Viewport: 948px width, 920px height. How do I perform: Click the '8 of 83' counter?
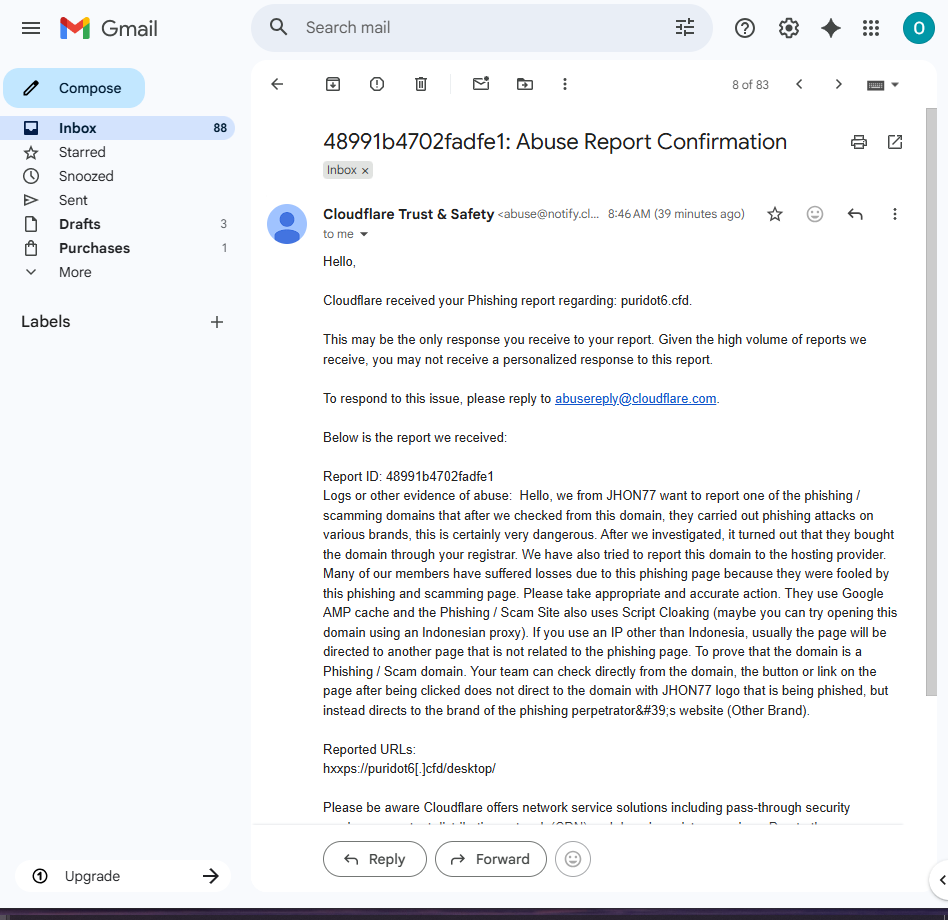tap(750, 85)
